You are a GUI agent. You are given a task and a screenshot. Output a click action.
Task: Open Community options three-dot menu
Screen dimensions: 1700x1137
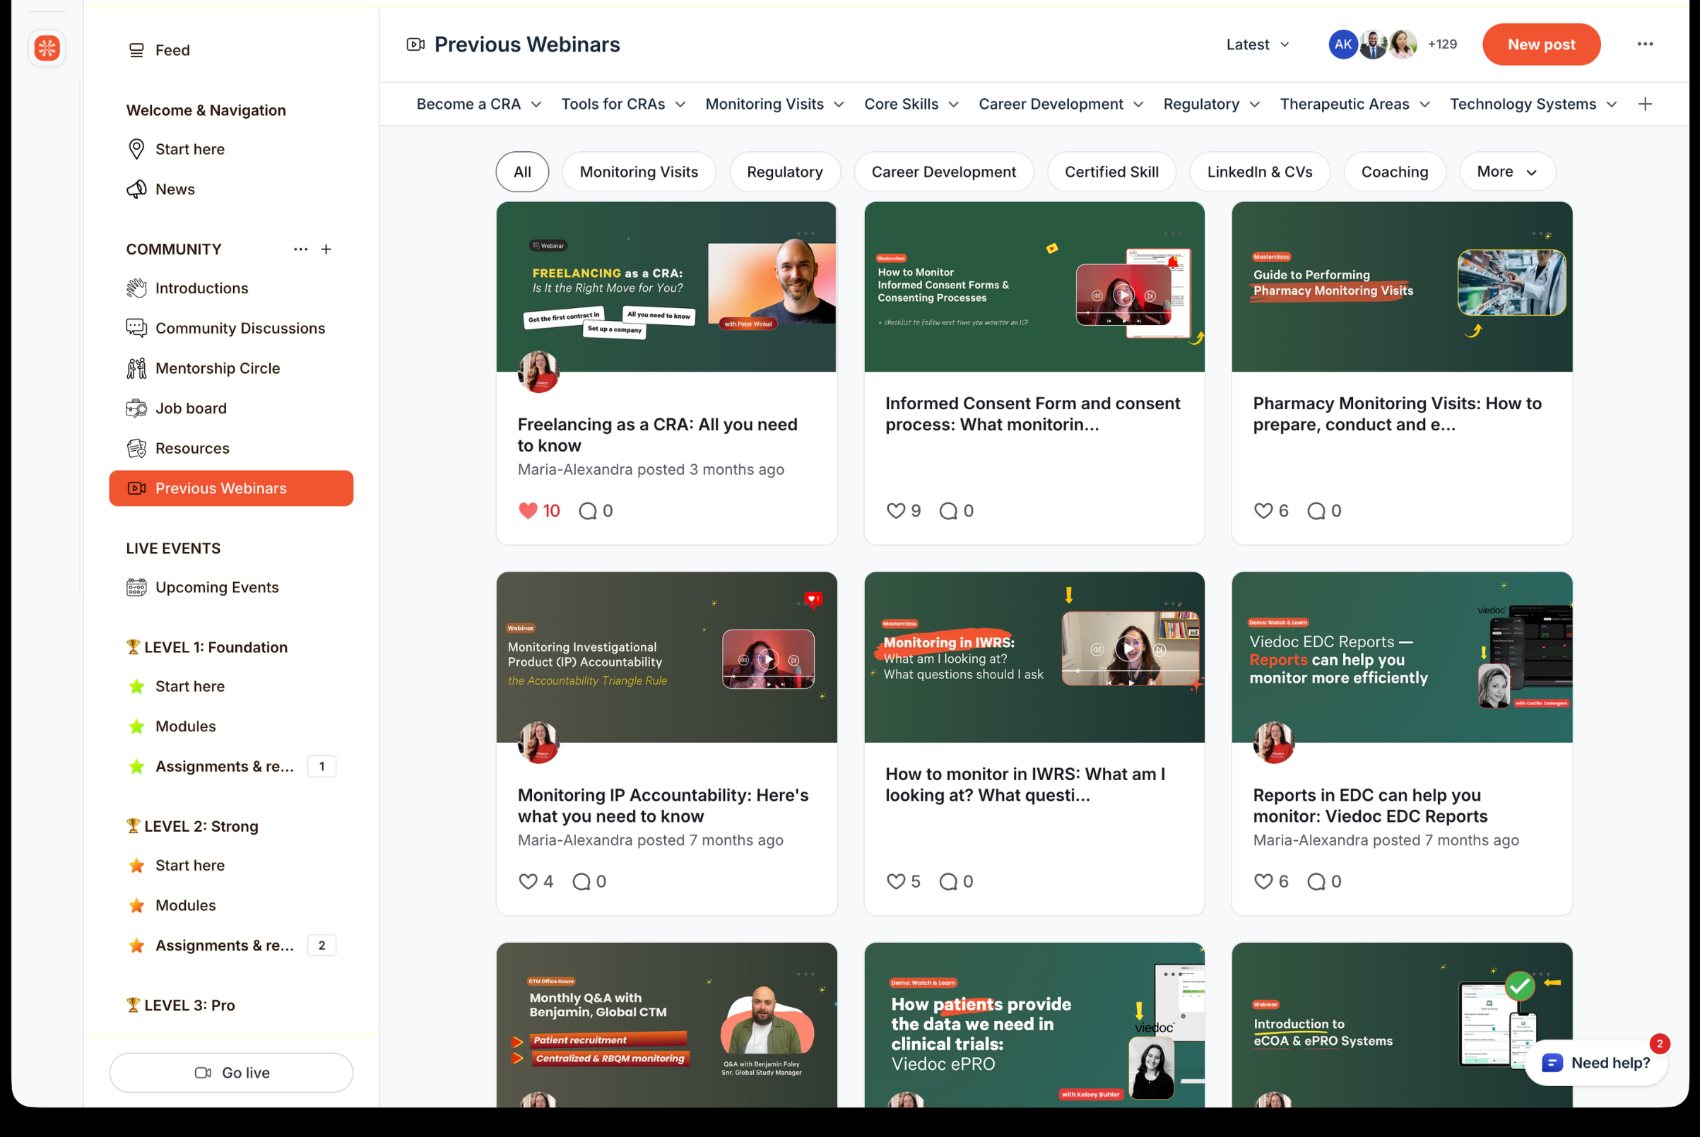[300, 249]
